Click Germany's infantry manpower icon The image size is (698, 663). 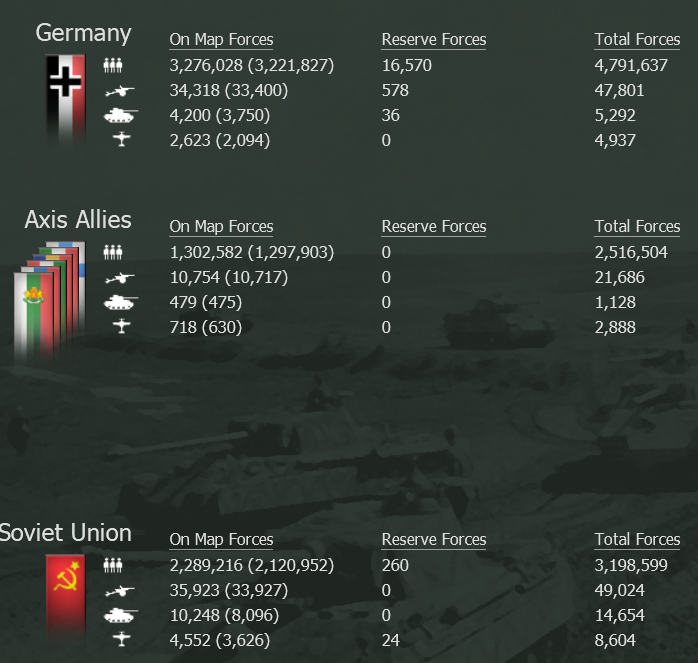point(113,65)
